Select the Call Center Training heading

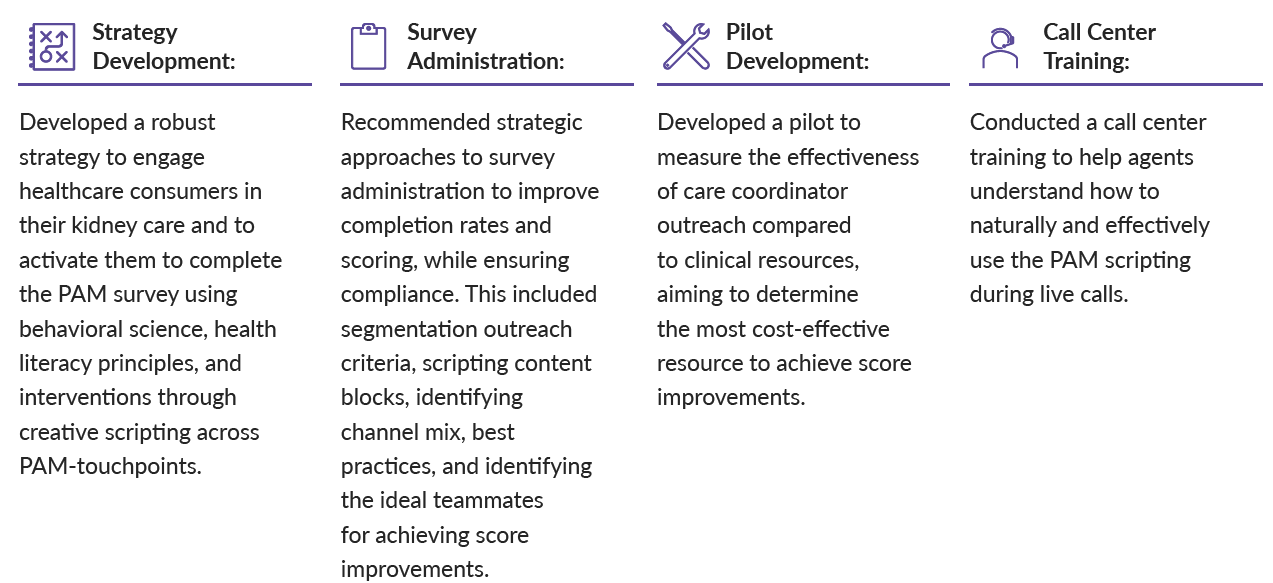tap(1099, 46)
